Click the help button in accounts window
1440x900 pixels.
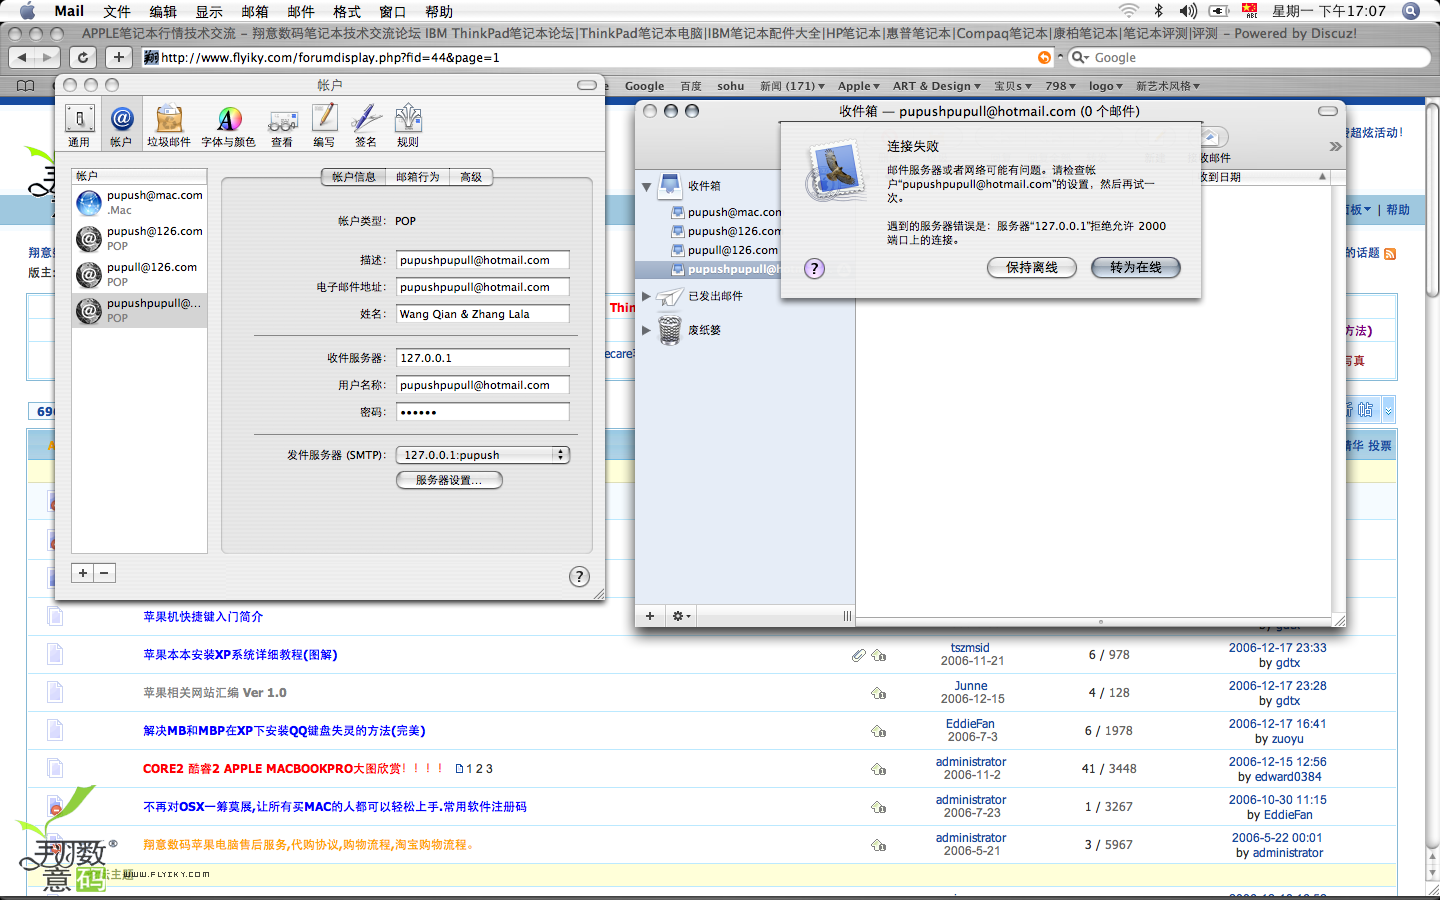coord(579,576)
